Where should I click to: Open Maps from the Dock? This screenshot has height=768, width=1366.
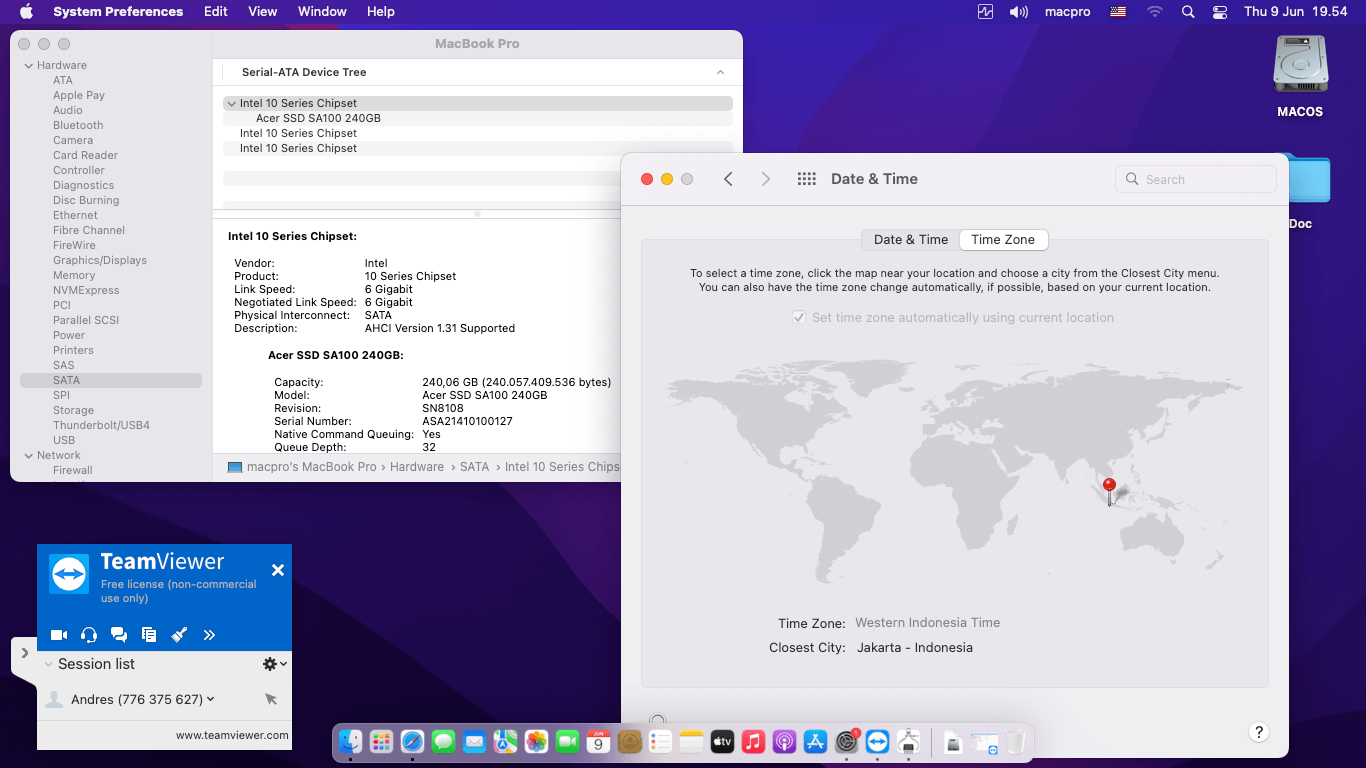pos(505,742)
